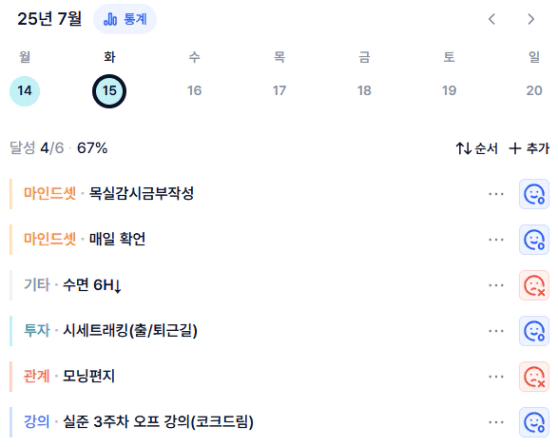Click the 순서 sort order button
558x447 pixels.
tap(477, 148)
